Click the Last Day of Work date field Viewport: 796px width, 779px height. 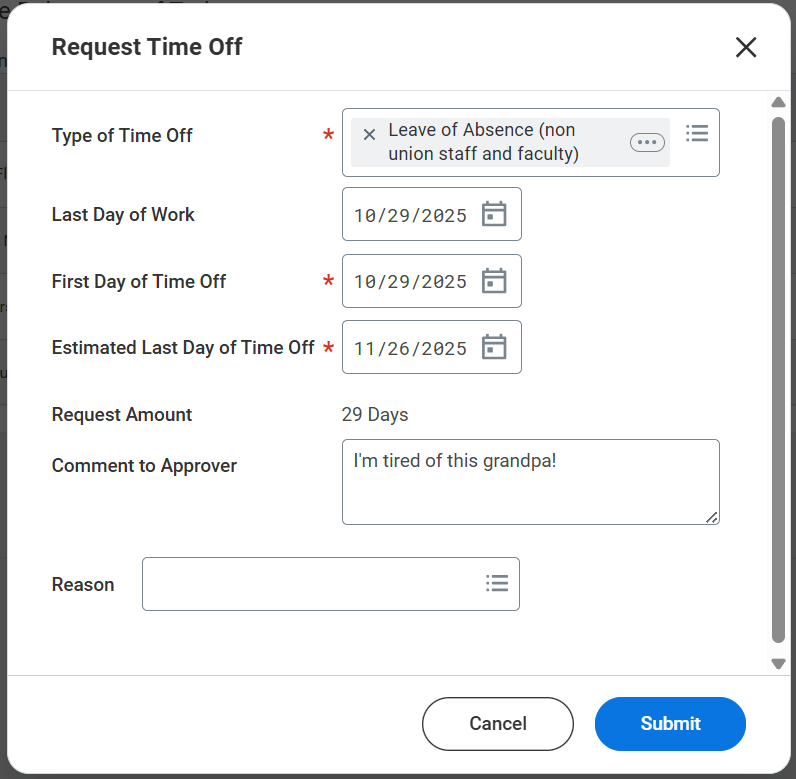(410, 215)
